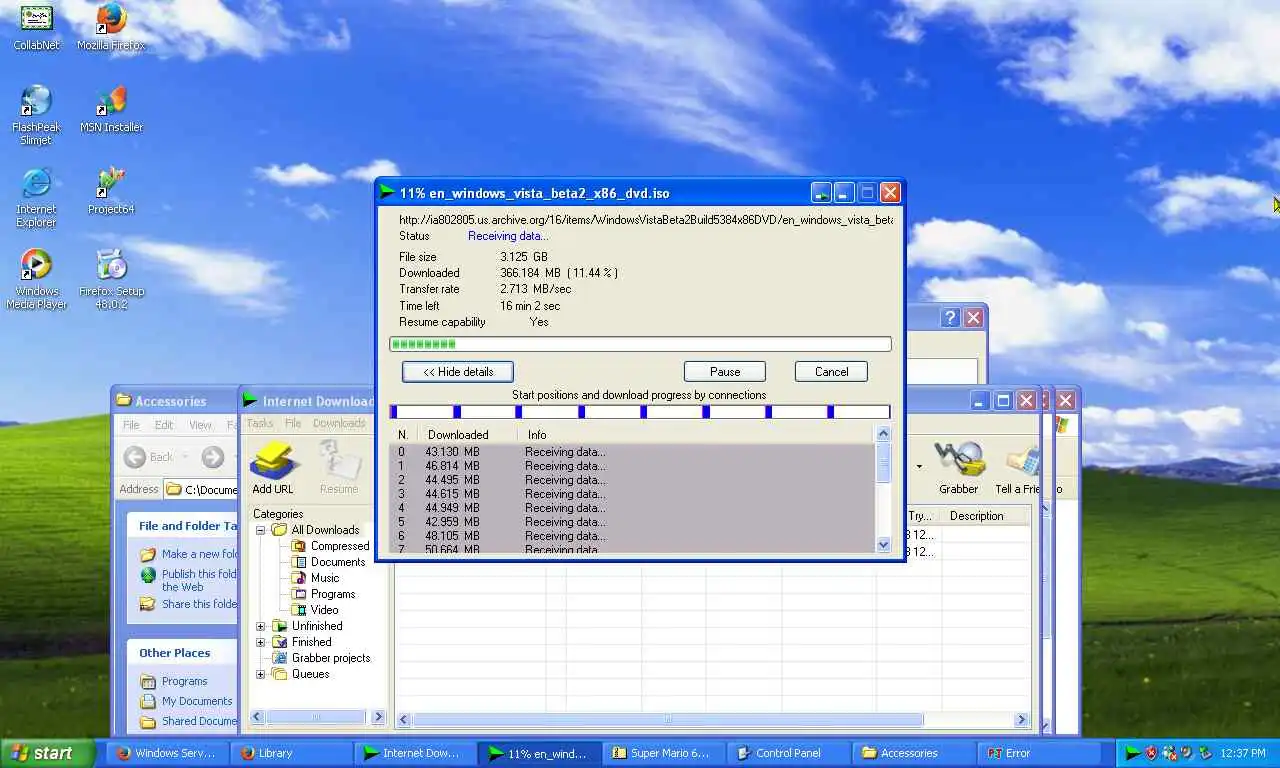Image resolution: width=1280 pixels, height=768 pixels.
Task: Click the Forward arrow in Accessories window
Action: [x=212, y=457]
